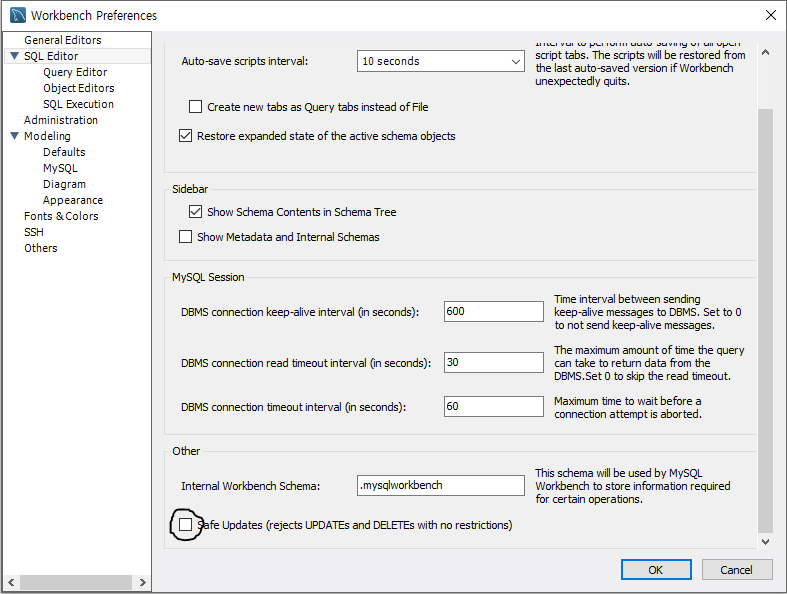Click the 'DBMS connection read timeout interval' label

[306, 363]
